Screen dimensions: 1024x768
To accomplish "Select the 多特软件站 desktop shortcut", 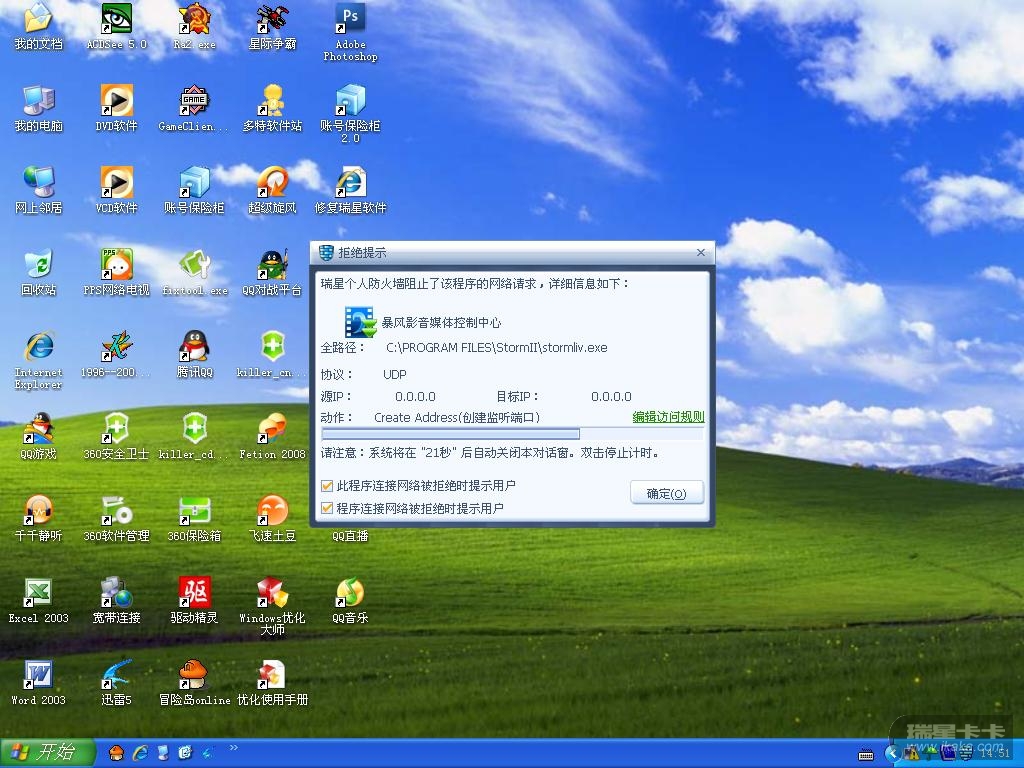I will (272, 108).
